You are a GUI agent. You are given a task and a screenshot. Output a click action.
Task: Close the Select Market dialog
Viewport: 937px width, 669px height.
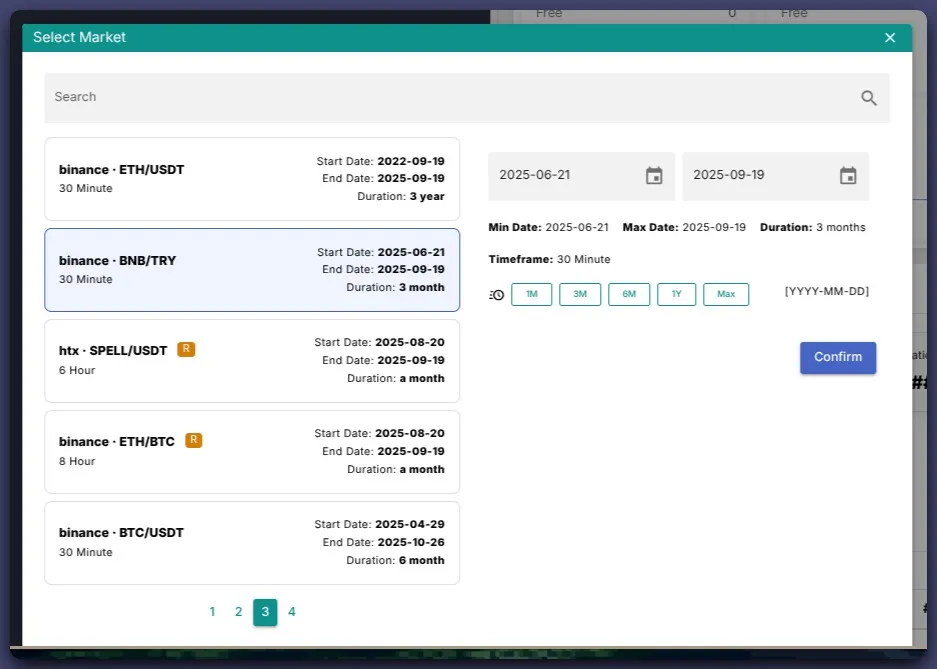(x=890, y=38)
